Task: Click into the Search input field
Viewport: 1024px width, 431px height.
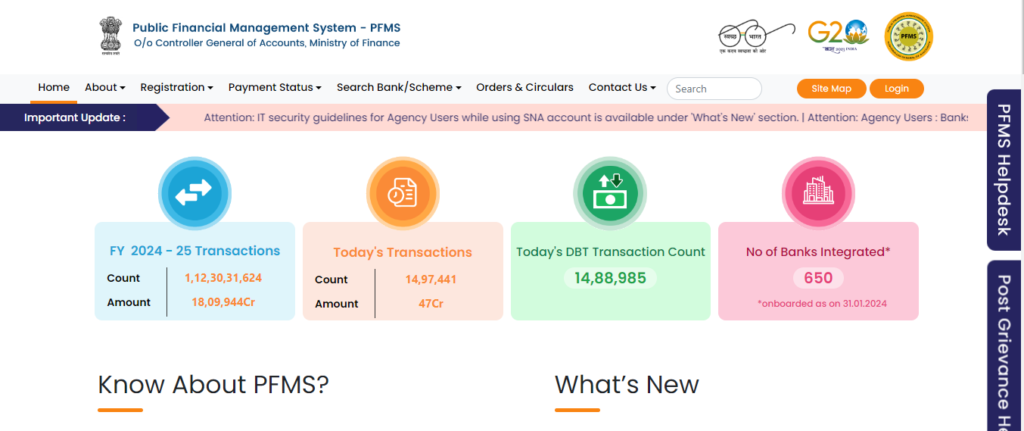Action: [x=714, y=89]
